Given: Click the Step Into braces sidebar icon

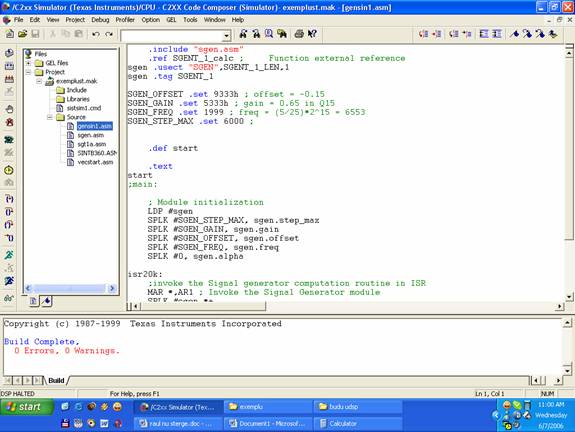Looking at the screenshot, I should point(9,199).
